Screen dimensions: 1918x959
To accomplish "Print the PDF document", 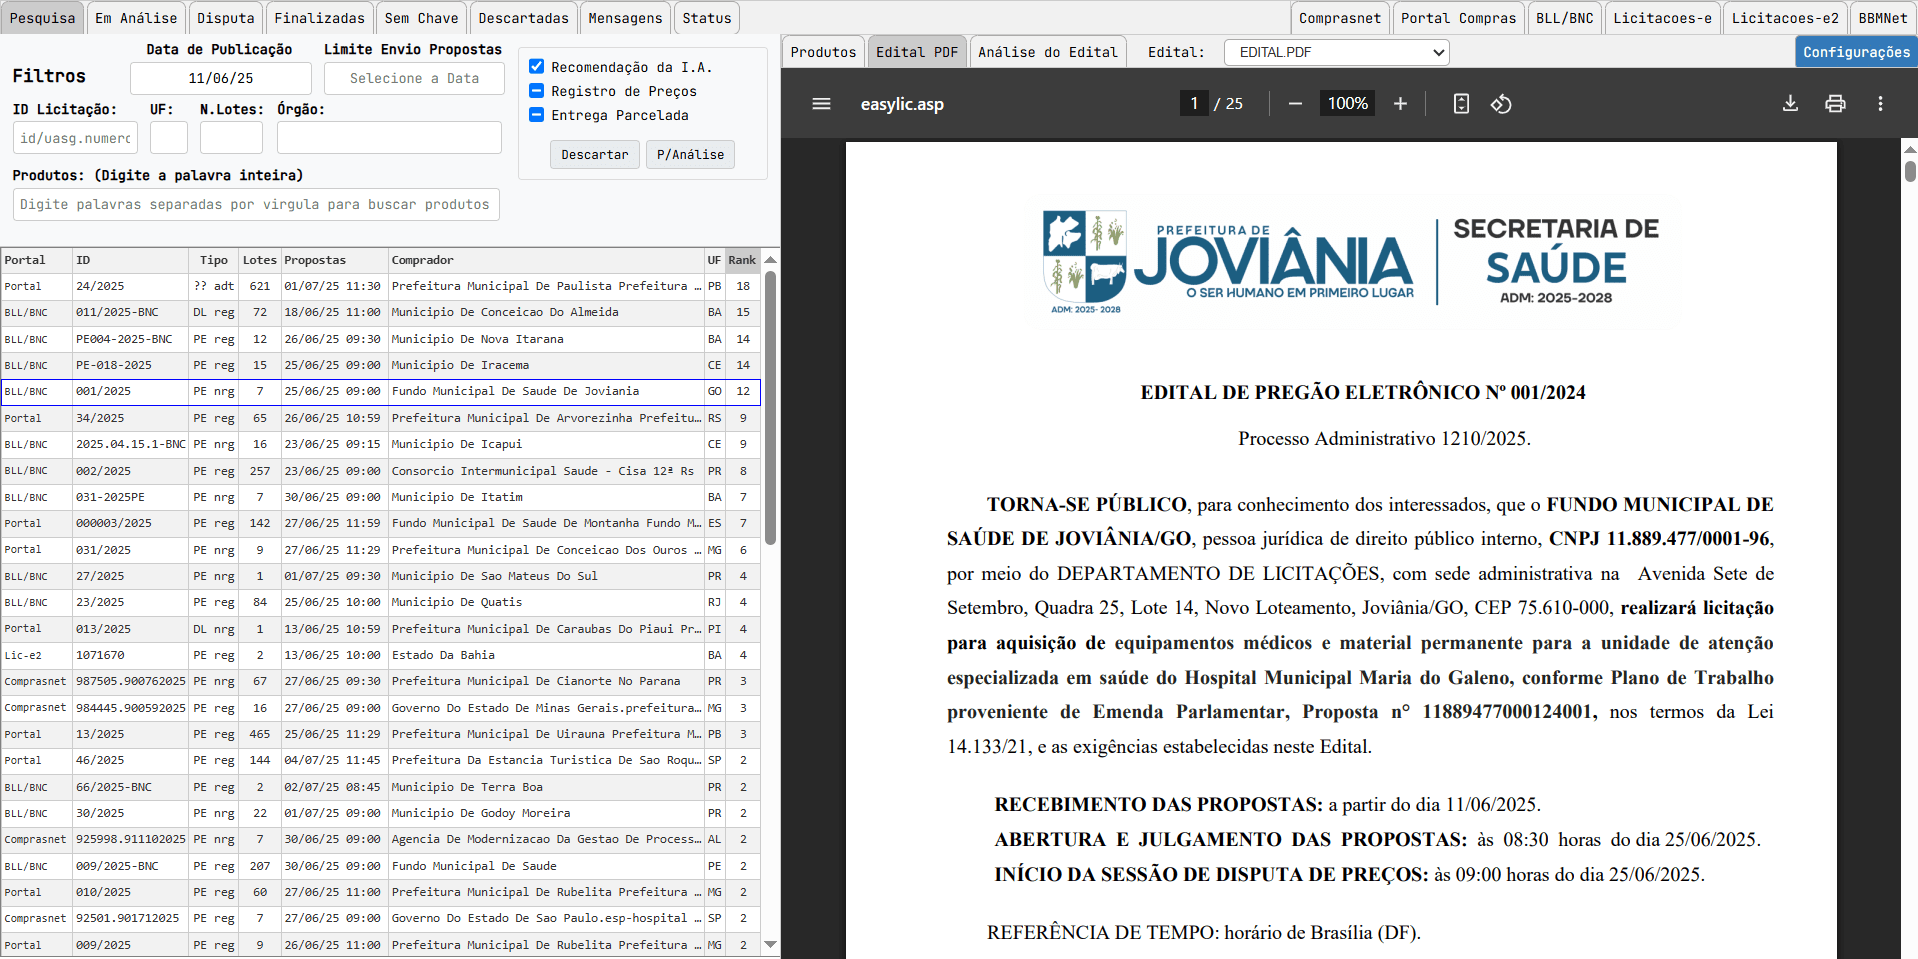I will [1835, 104].
